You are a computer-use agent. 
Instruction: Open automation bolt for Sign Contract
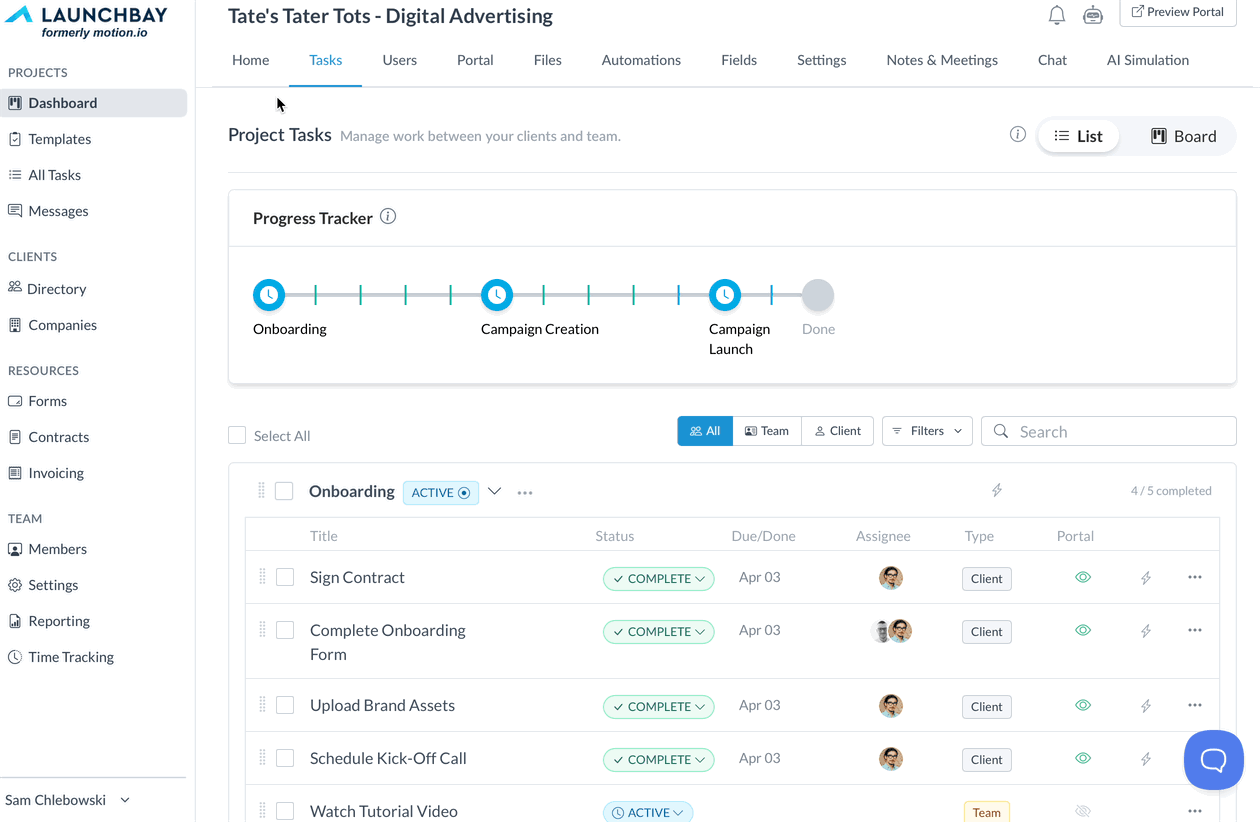point(1146,578)
